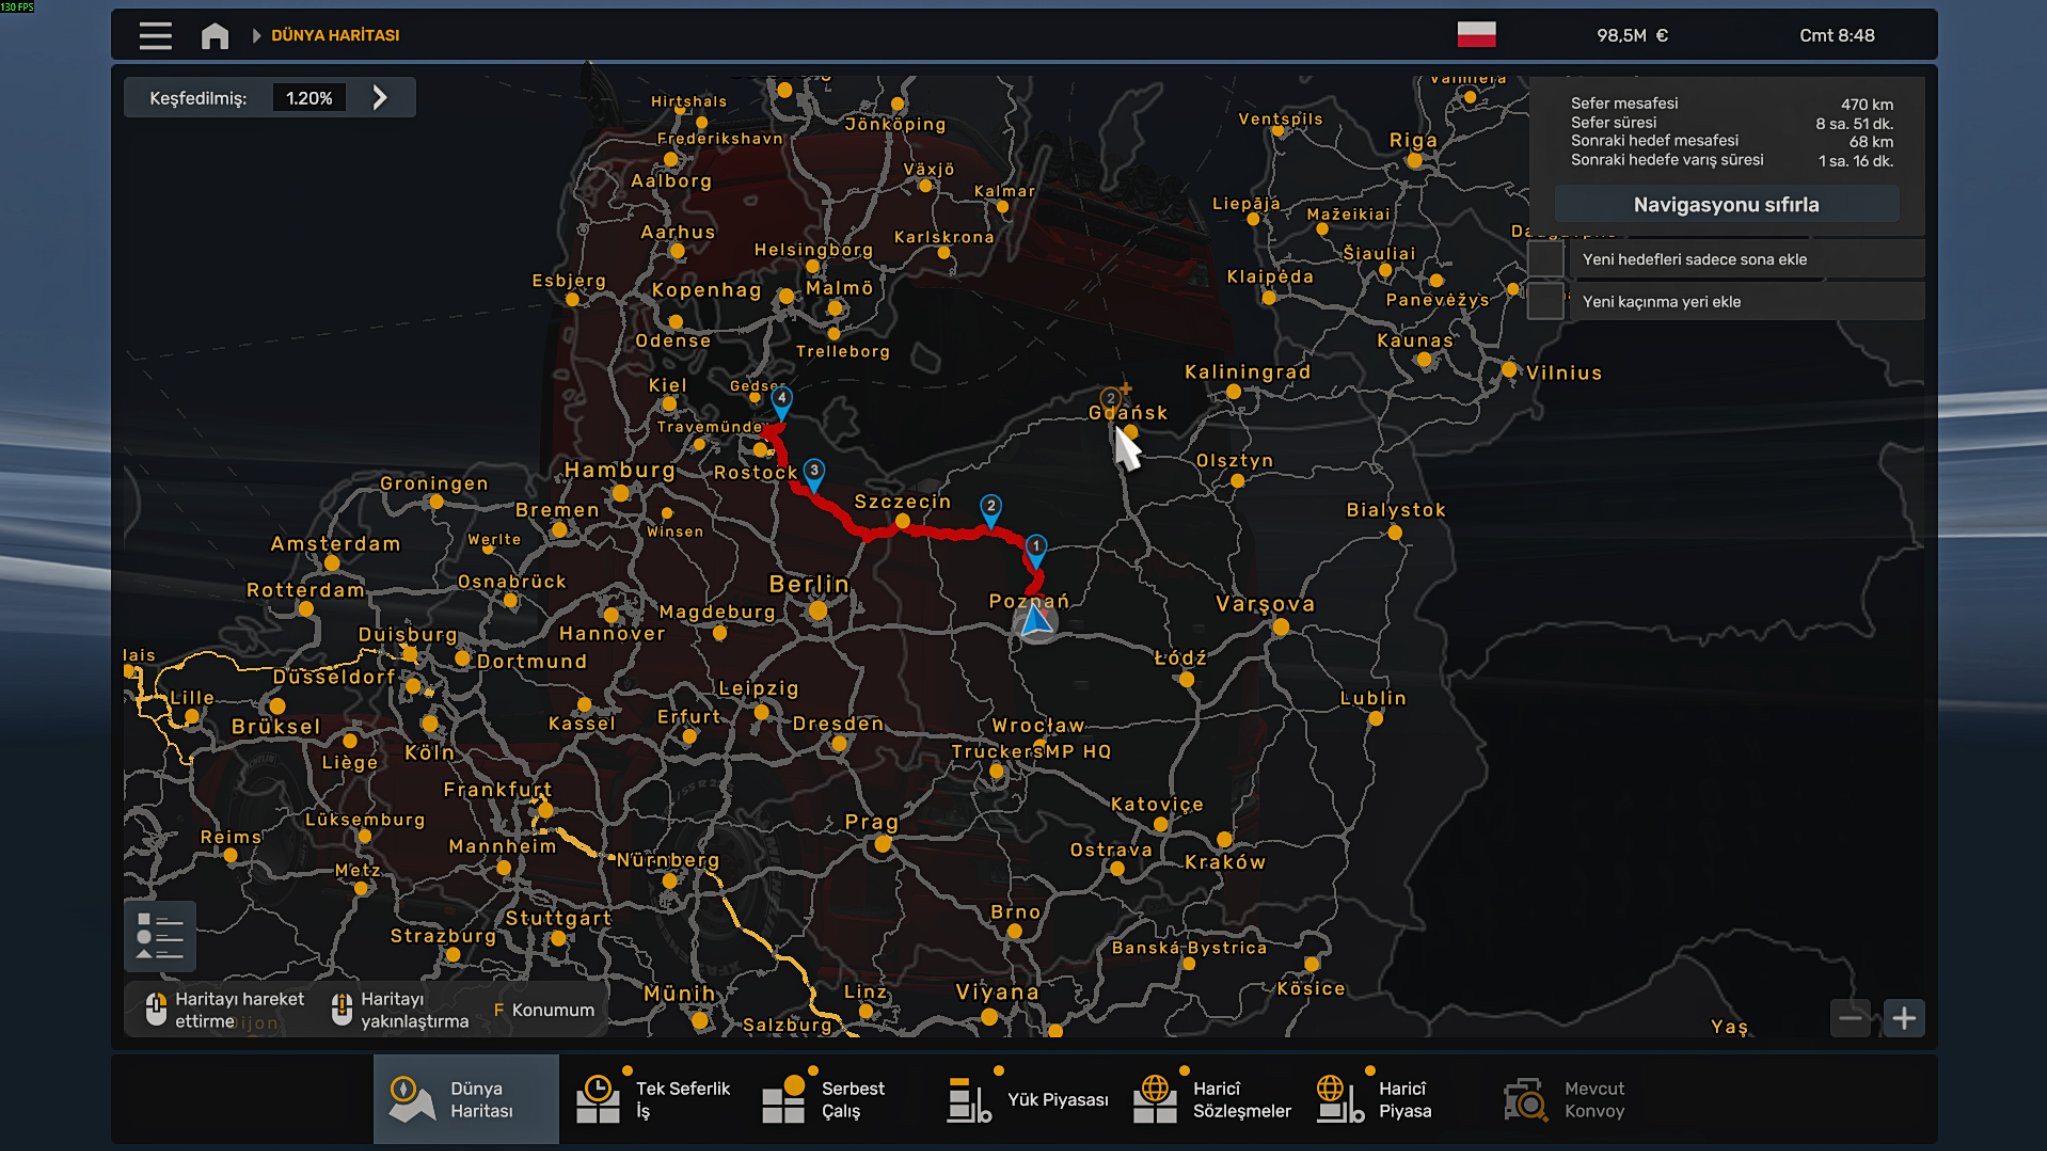The width and height of the screenshot is (2047, 1151).
Task: Click the Gdańsk city marker
Action: (1130, 432)
